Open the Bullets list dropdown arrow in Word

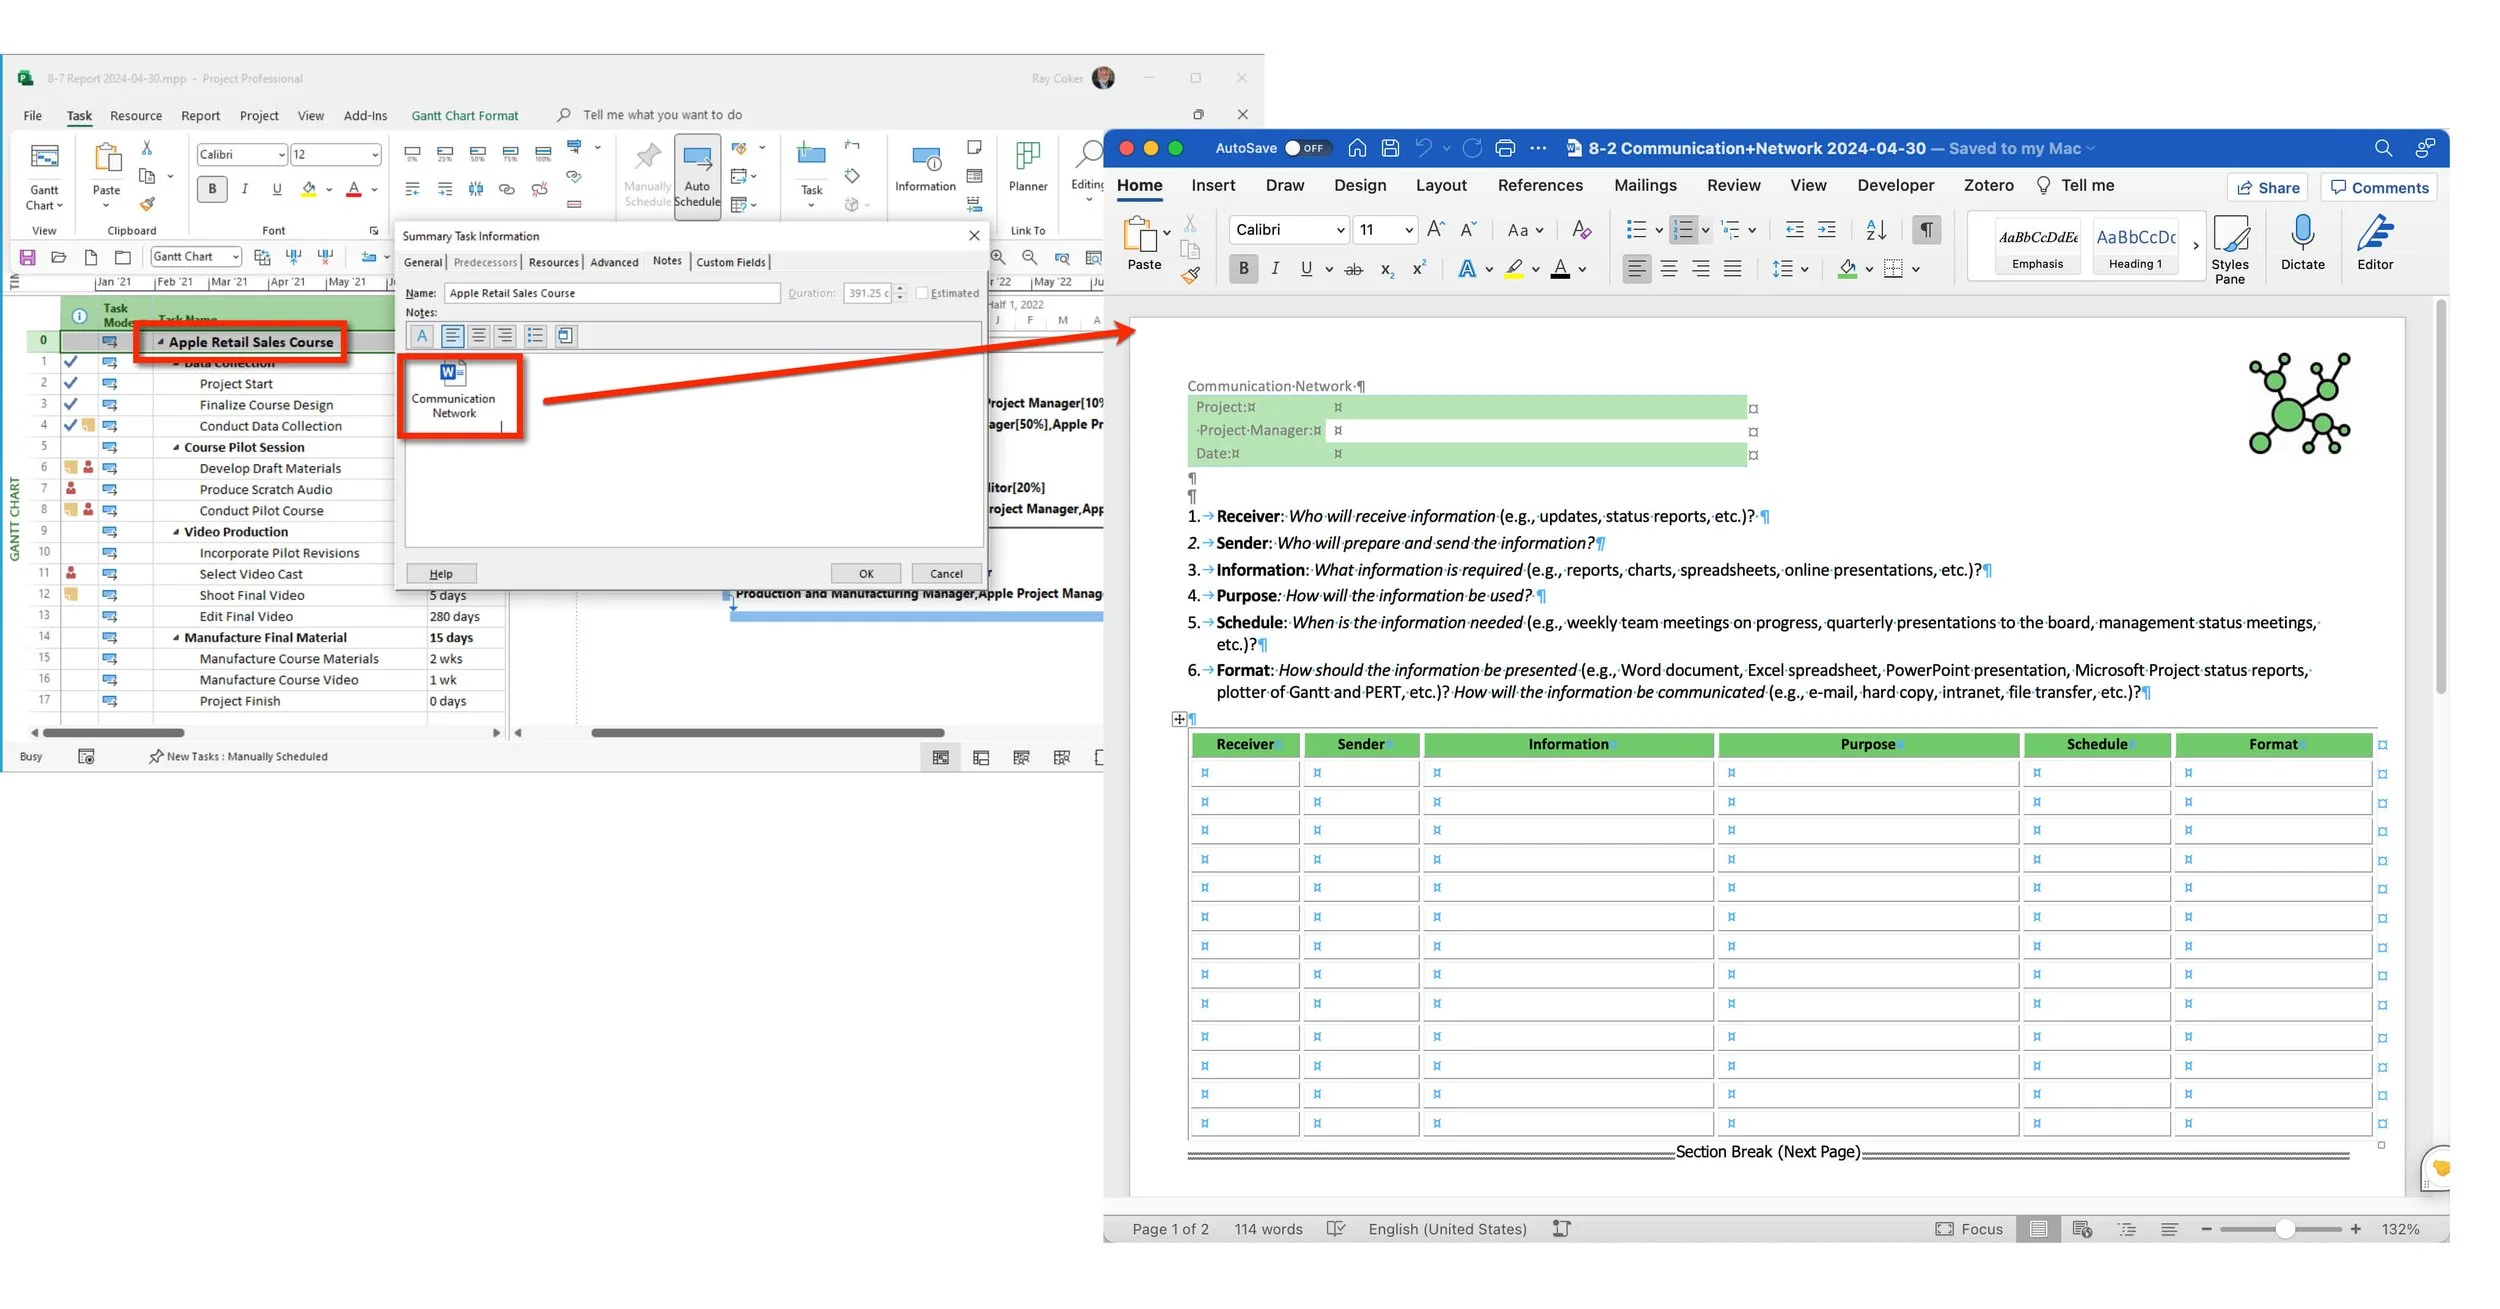[x=1659, y=230]
